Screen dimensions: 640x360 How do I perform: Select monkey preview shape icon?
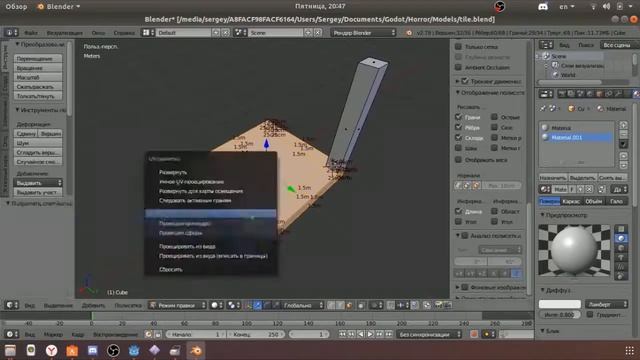click(x=621, y=258)
